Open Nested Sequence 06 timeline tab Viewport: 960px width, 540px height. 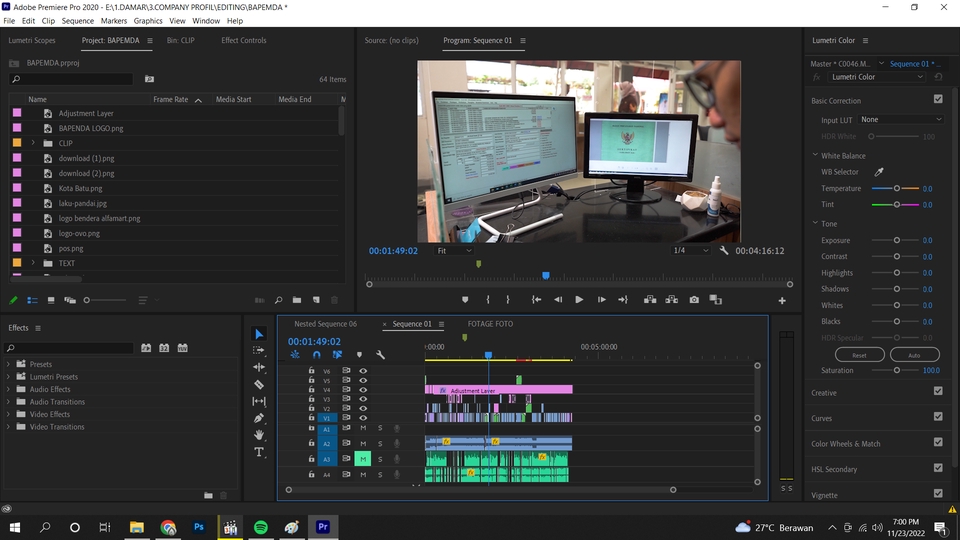(325, 324)
